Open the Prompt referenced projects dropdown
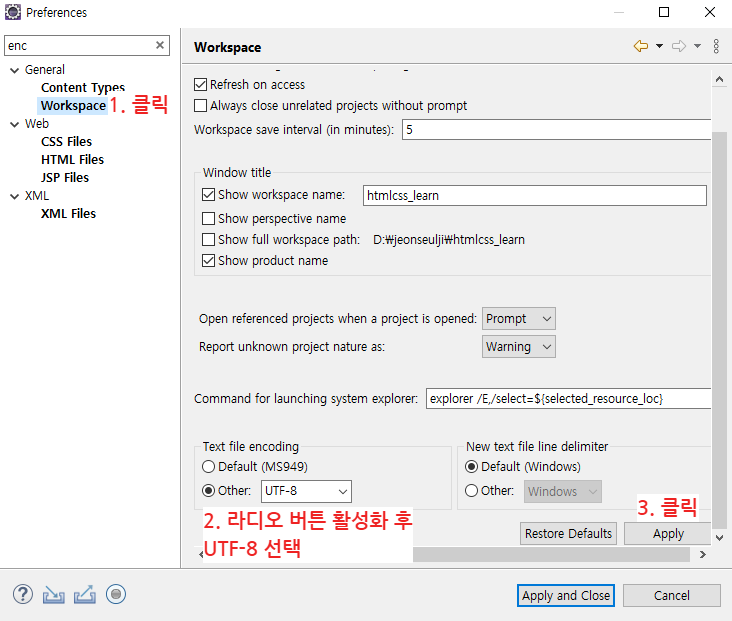Viewport: 732px width, 621px height. tap(519, 319)
